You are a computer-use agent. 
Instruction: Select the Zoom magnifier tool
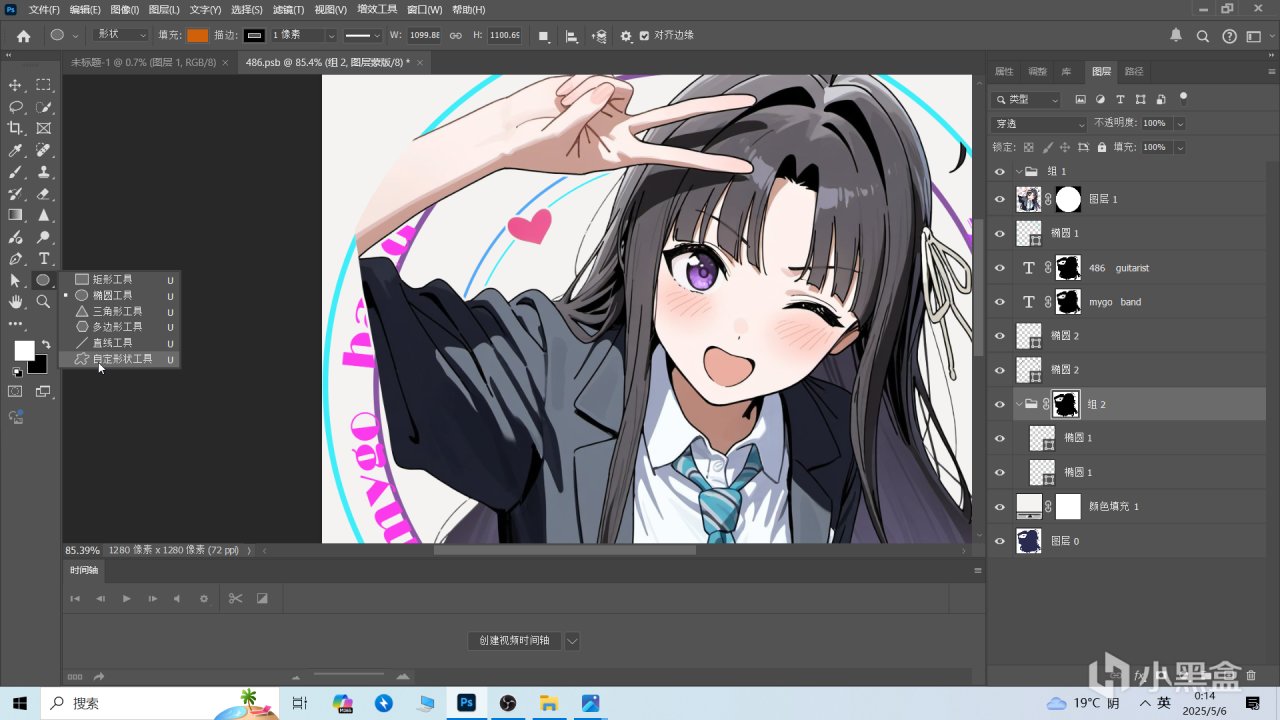click(x=44, y=302)
